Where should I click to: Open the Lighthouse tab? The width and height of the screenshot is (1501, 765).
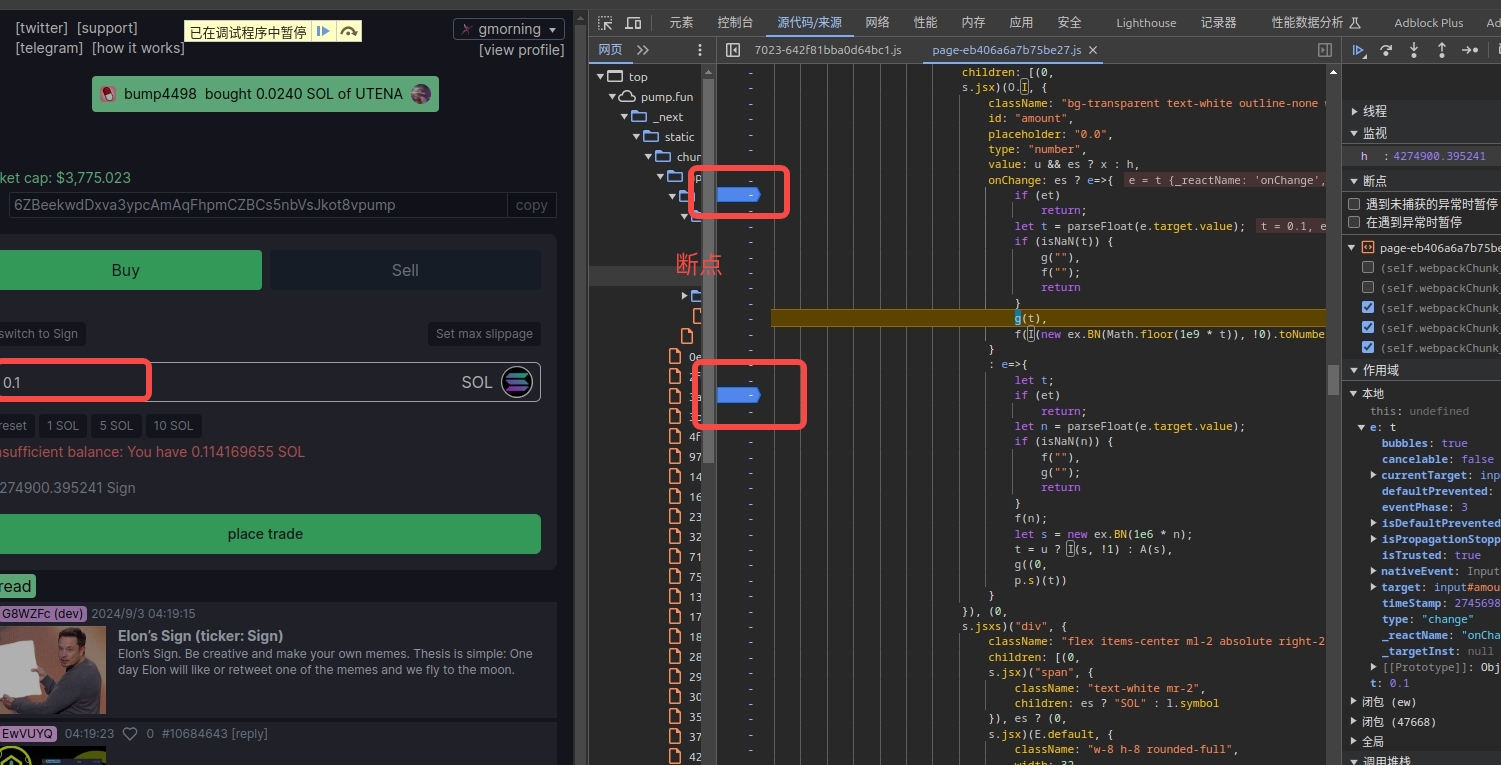[x=1146, y=23]
